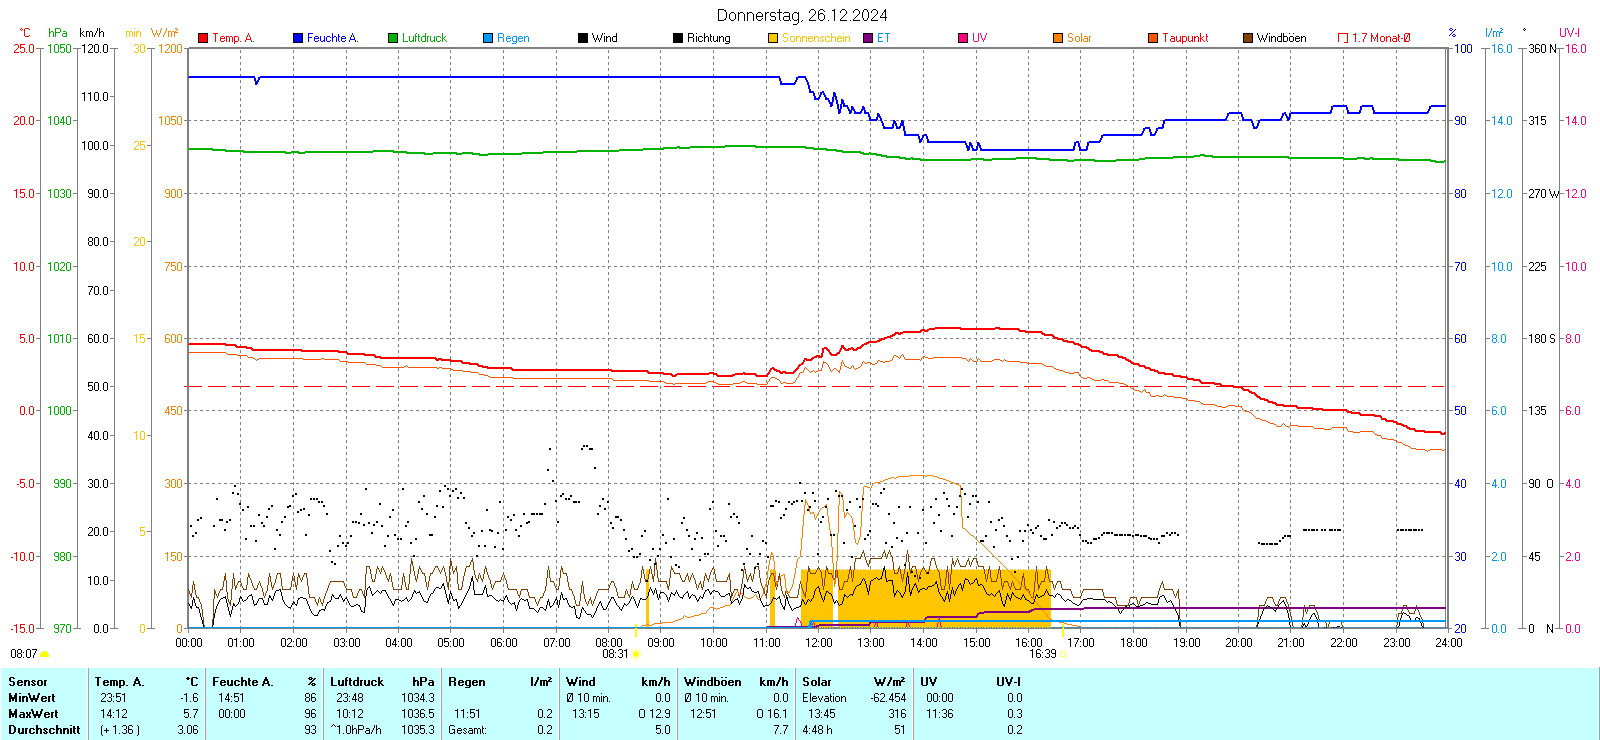The image size is (1600, 740).
Task: Click the red Temp. A. legend square
Action: pyautogui.click(x=203, y=38)
